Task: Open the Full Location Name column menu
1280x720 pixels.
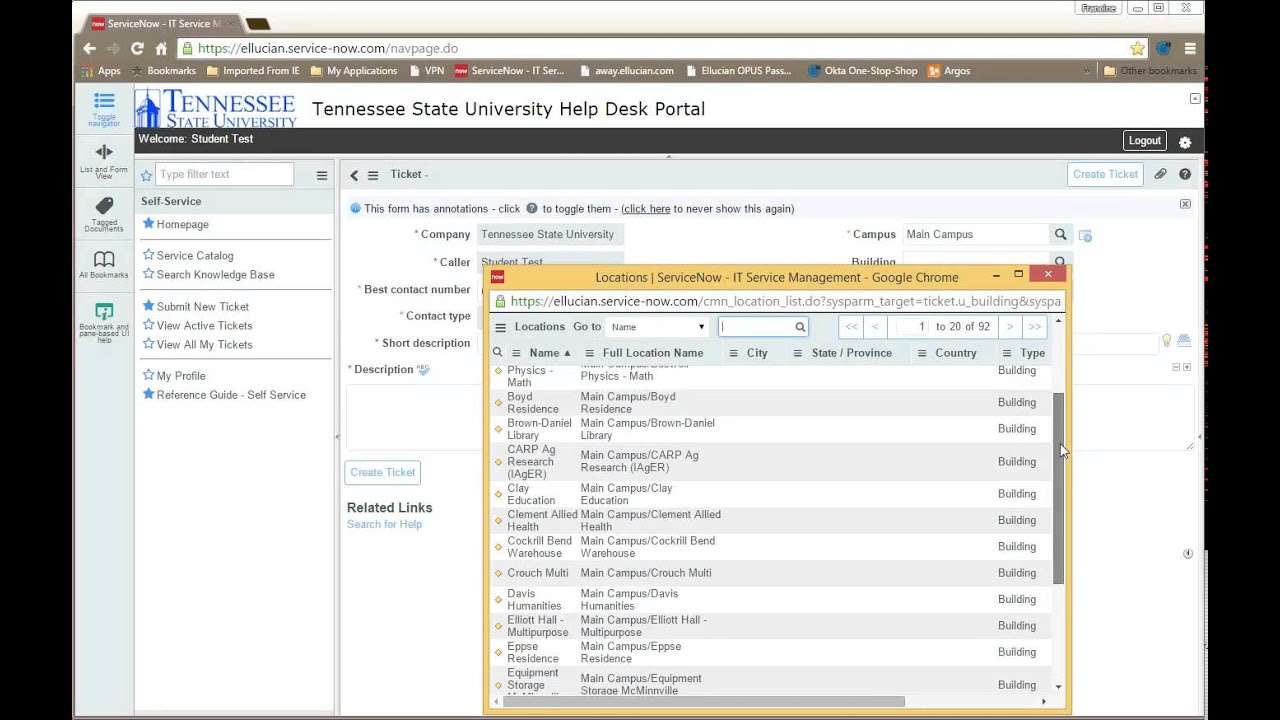Action: 590,353
